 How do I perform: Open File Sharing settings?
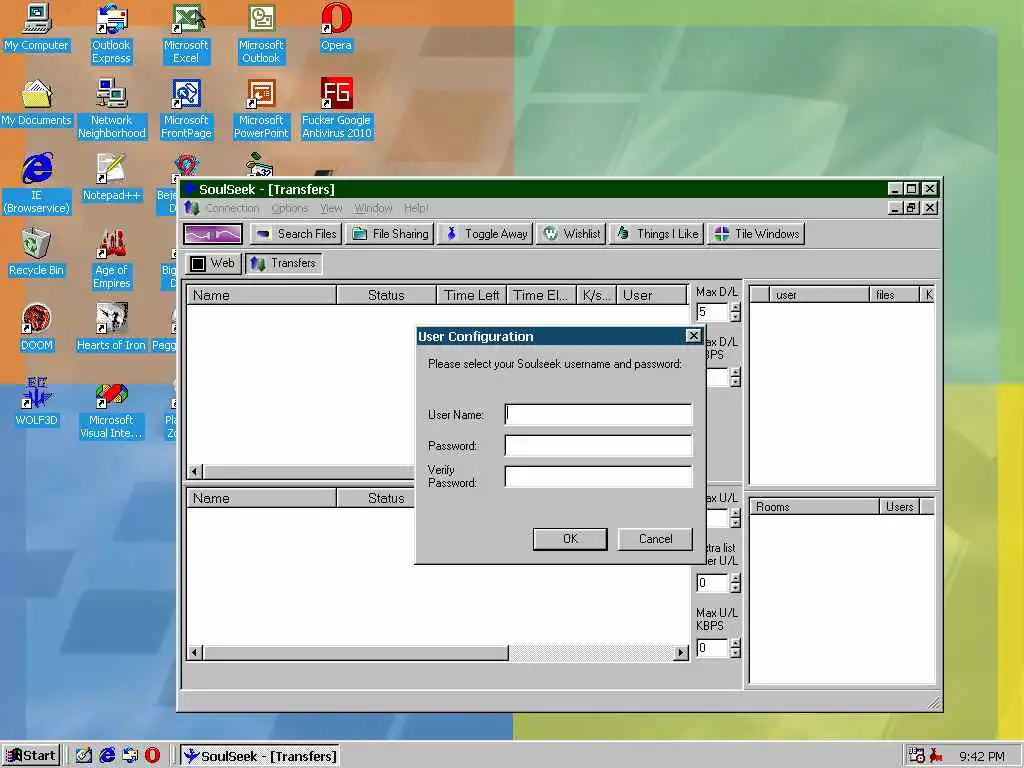click(390, 234)
